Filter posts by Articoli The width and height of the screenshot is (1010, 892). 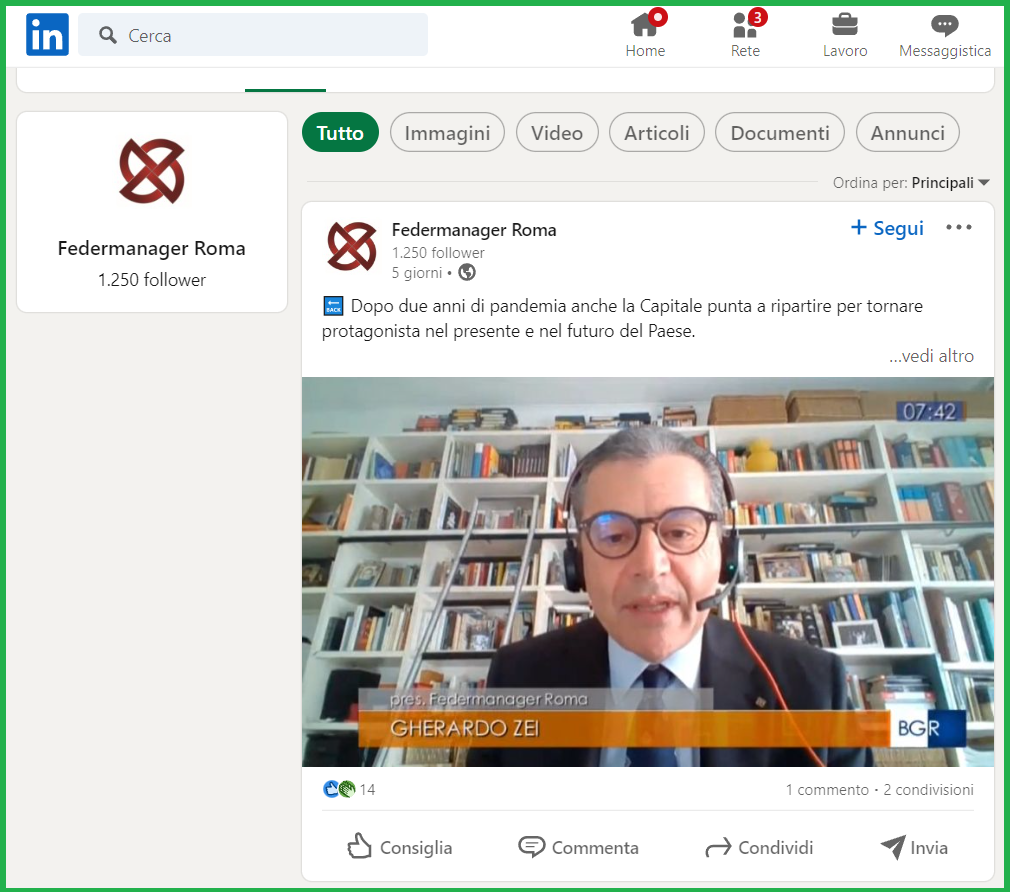656,133
